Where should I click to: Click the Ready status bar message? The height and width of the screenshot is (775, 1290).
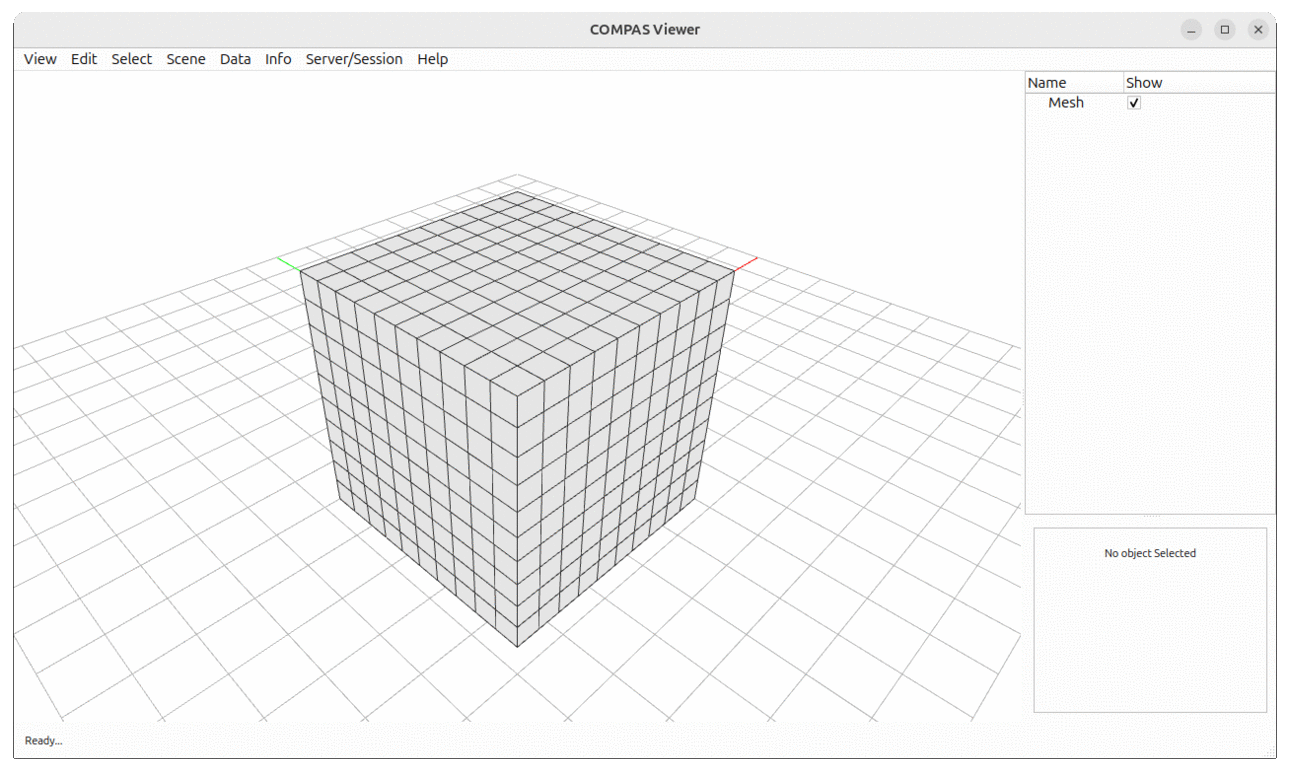coord(42,741)
